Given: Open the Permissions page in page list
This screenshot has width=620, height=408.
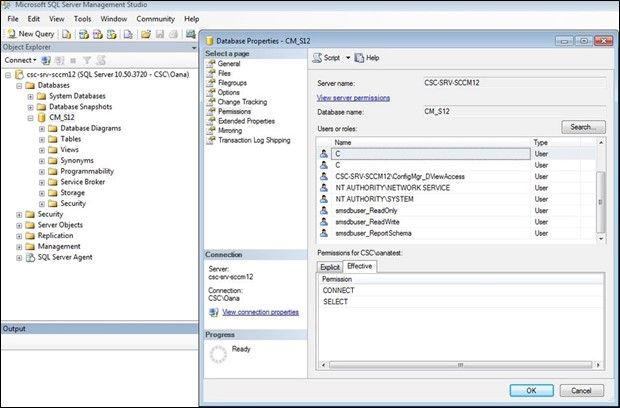Looking at the screenshot, I should coord(234,111).
